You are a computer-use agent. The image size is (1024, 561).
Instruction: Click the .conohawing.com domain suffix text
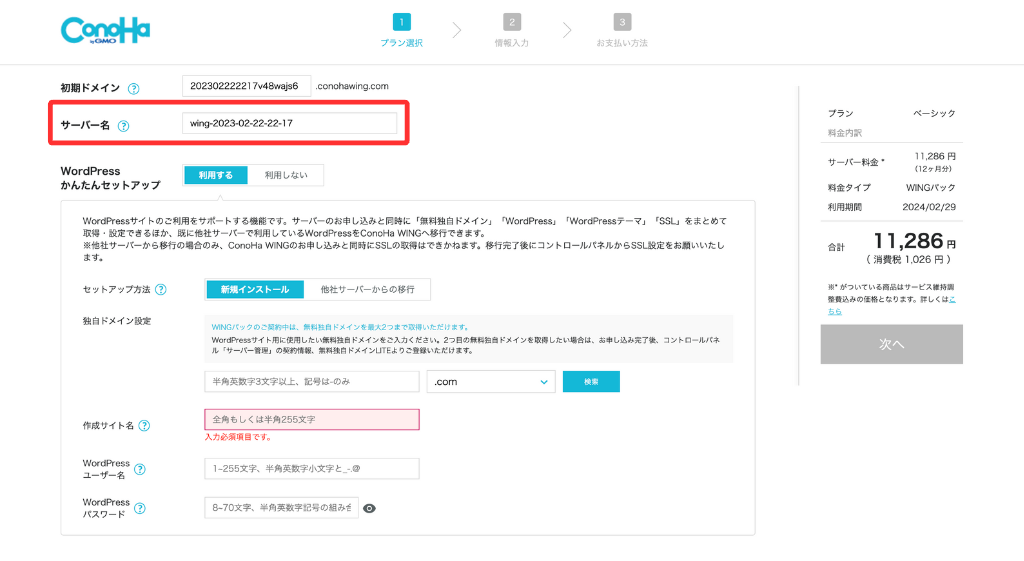[352, 86]
